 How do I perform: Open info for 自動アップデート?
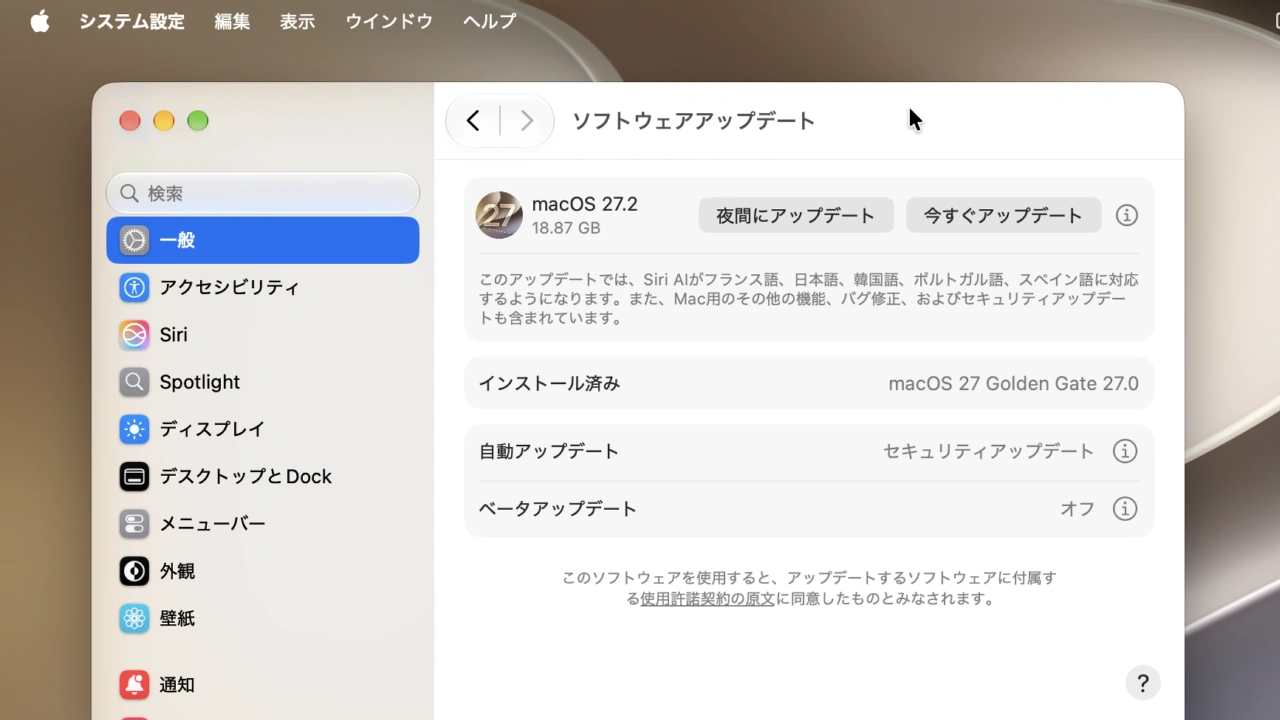(1125, 451)
